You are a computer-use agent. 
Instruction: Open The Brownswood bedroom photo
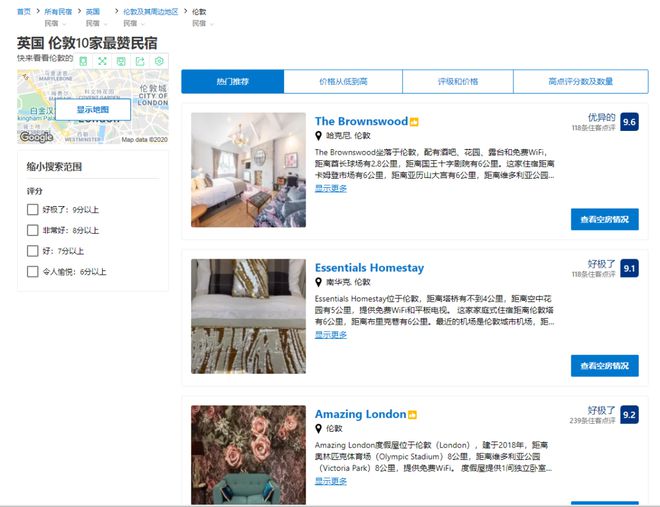(248, 170)
